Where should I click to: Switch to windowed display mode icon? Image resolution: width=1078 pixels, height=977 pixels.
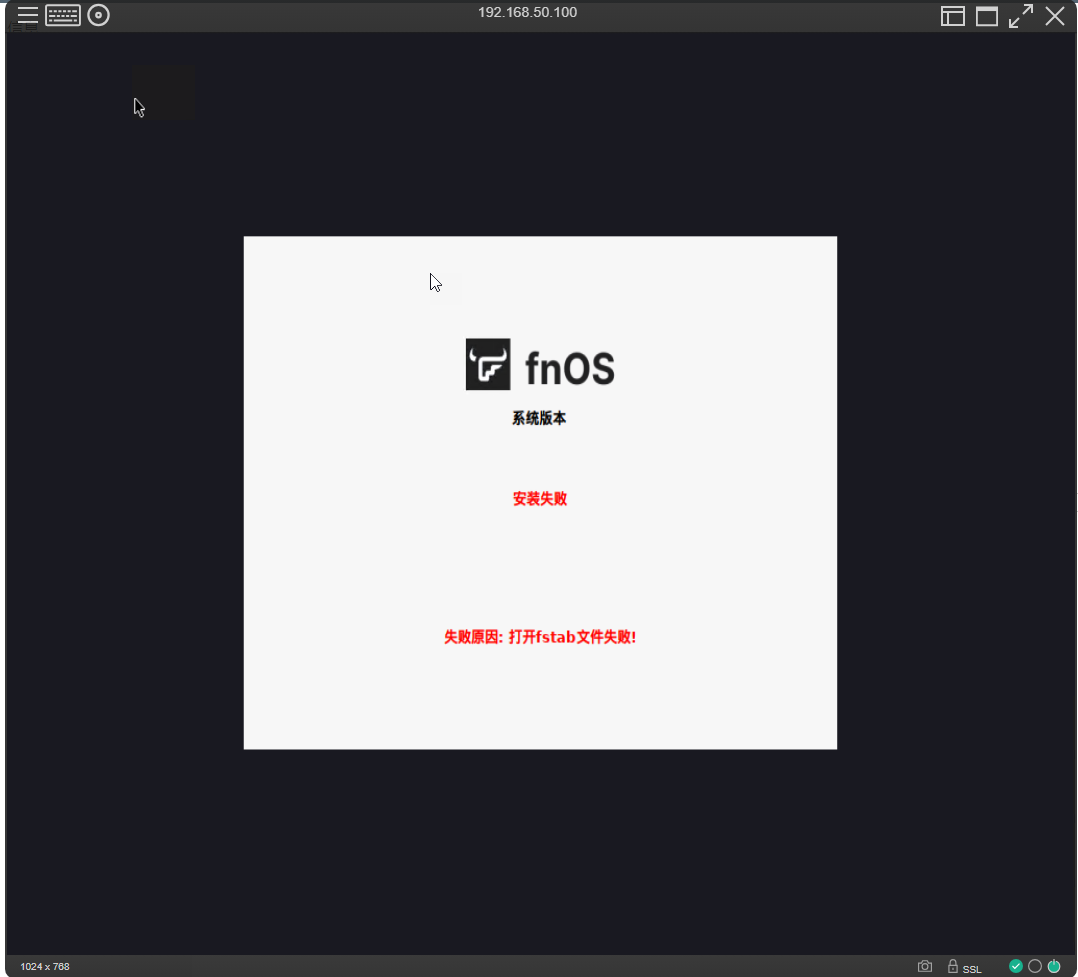click(987, 16)
